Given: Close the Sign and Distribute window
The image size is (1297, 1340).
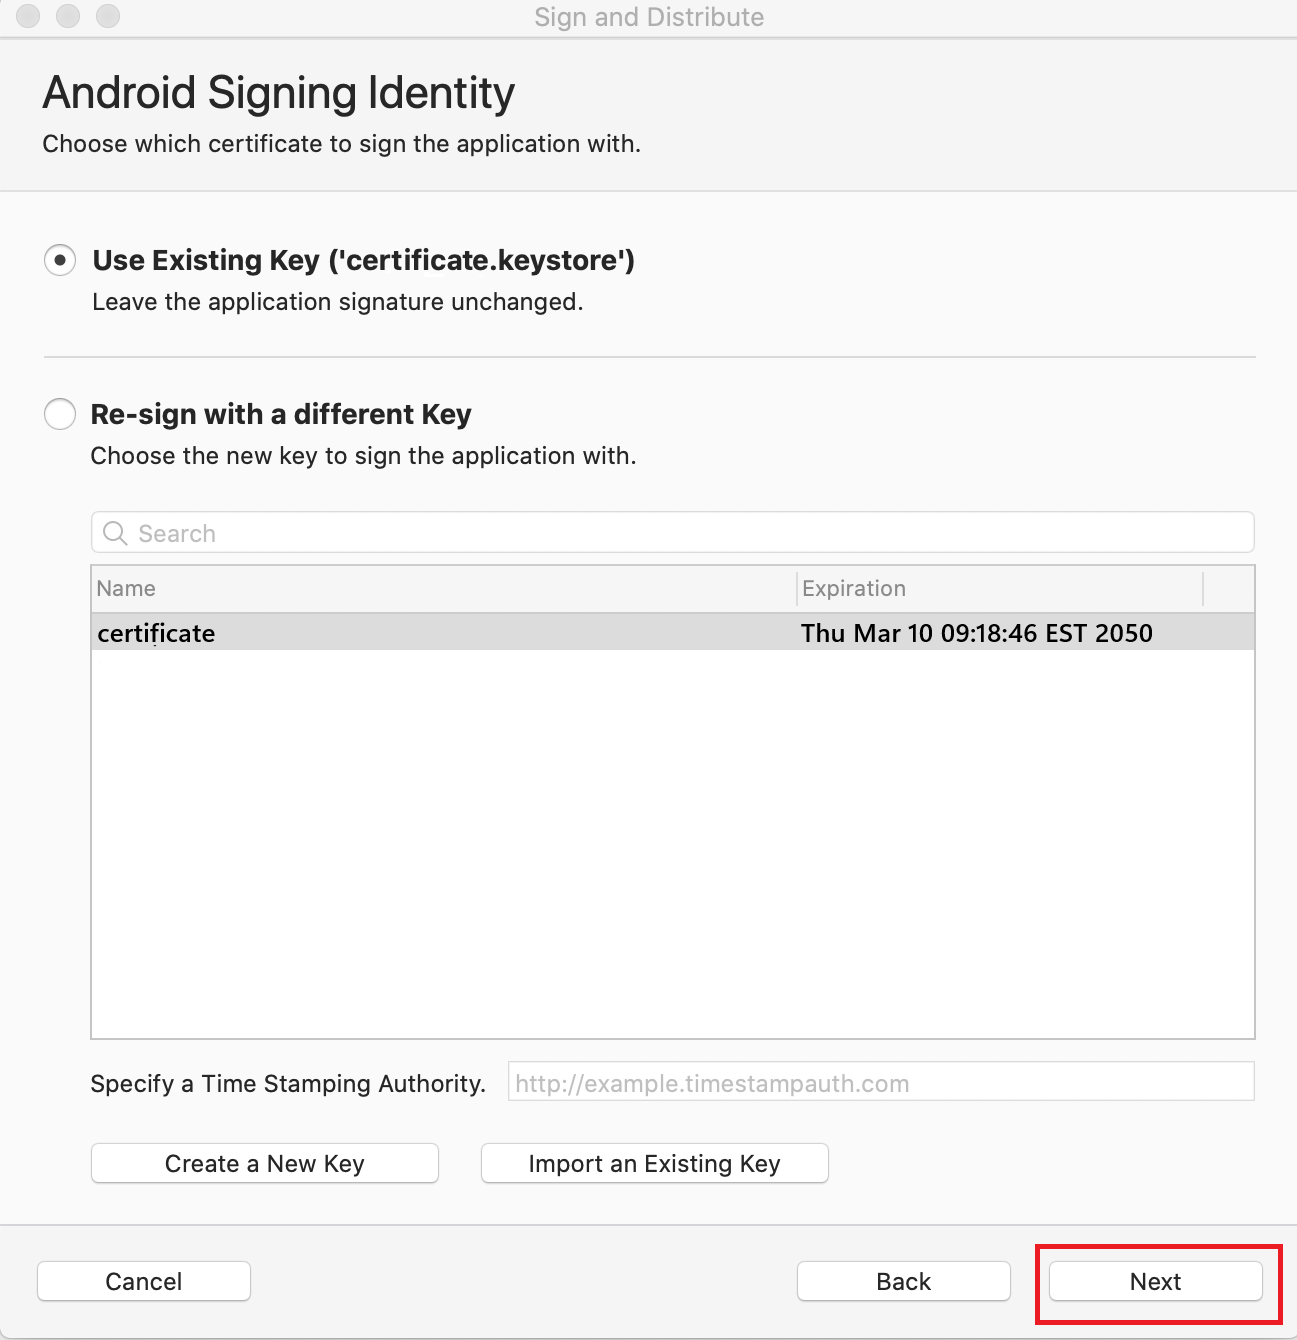Looking at the screenshot, I should (28, 16).
